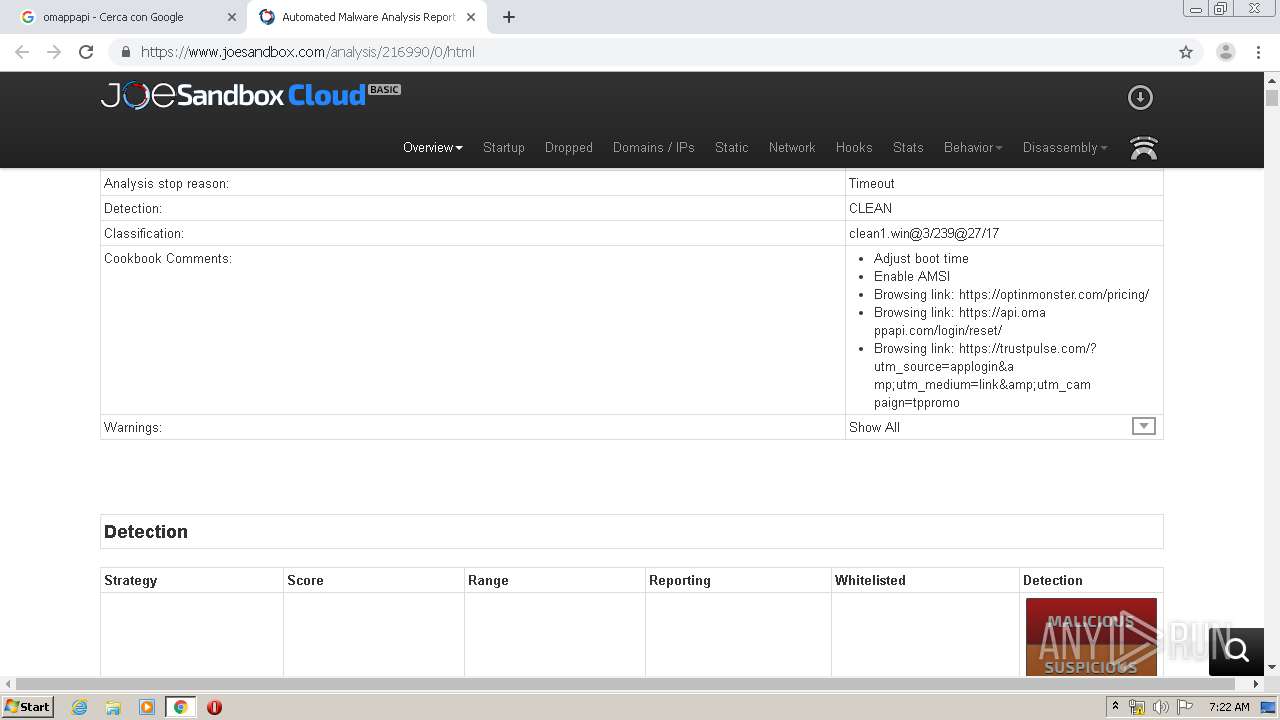Switch to the omappapi Google search tab
Viewport: 1280px width, 720px height.
tap(126, 17)
